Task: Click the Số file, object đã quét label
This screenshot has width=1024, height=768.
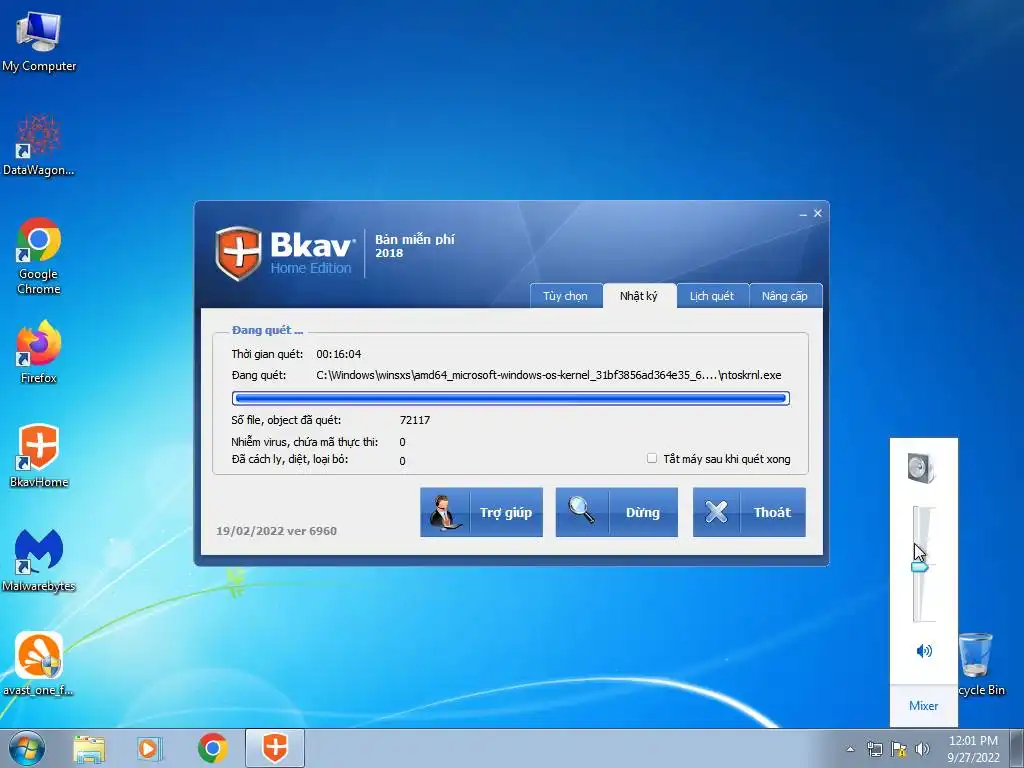Action: tap(286, 420)
